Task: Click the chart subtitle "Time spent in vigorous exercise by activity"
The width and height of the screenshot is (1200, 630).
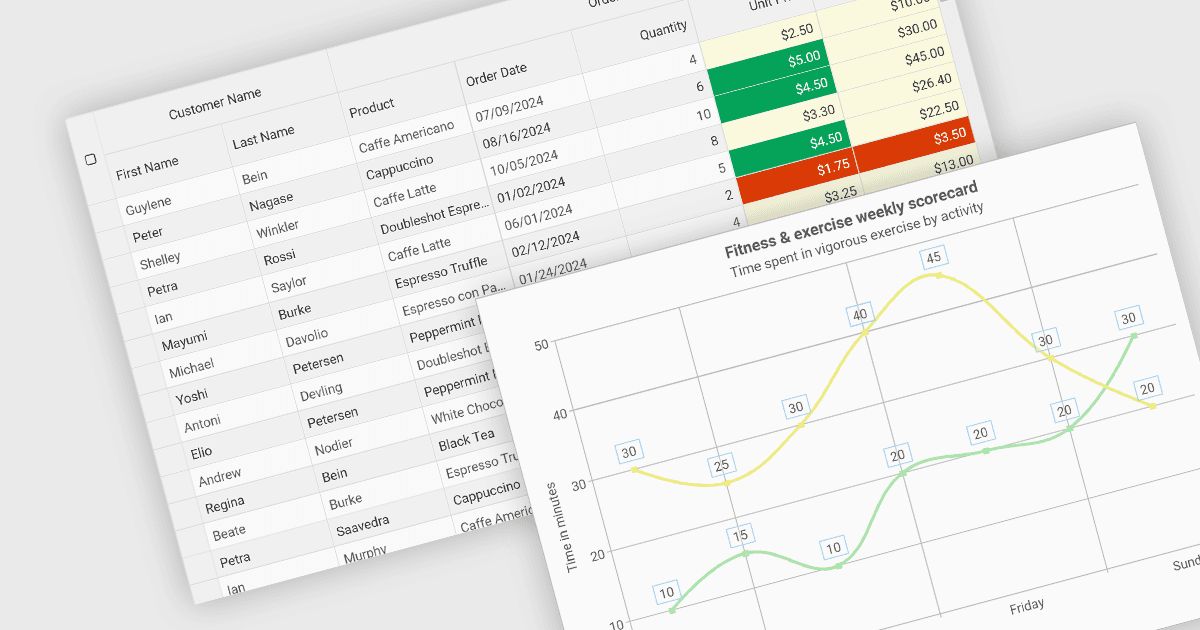Action: point(858,239)
